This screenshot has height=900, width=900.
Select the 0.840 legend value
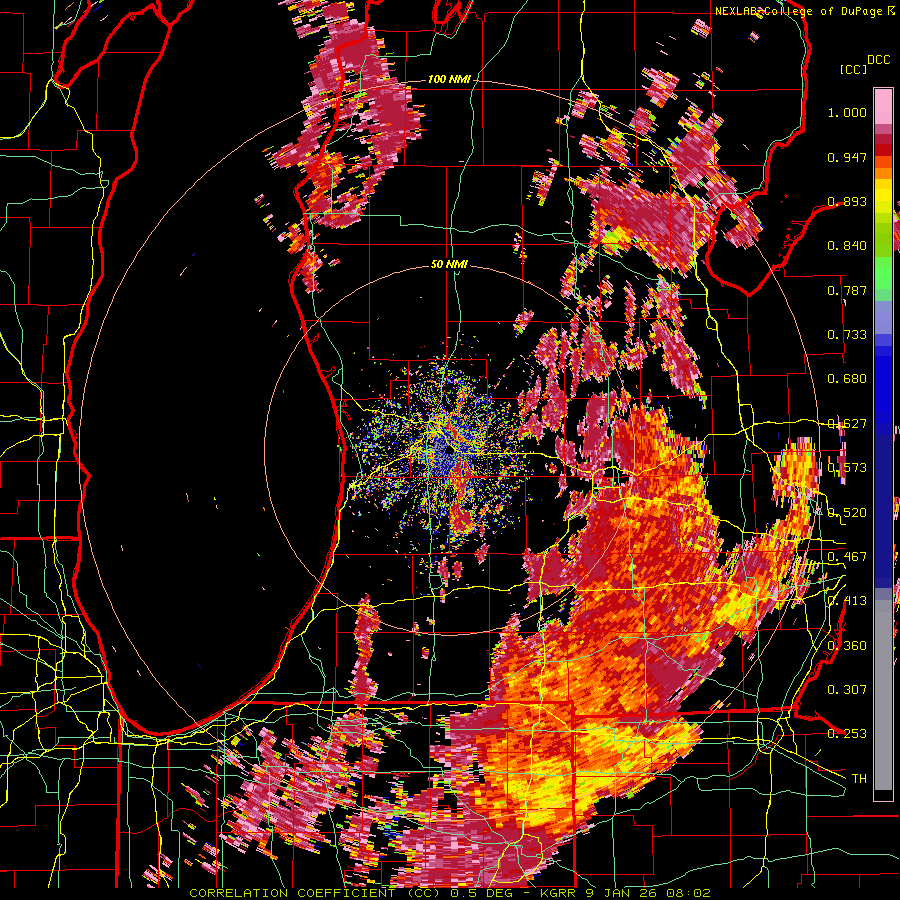pos(847,246)
